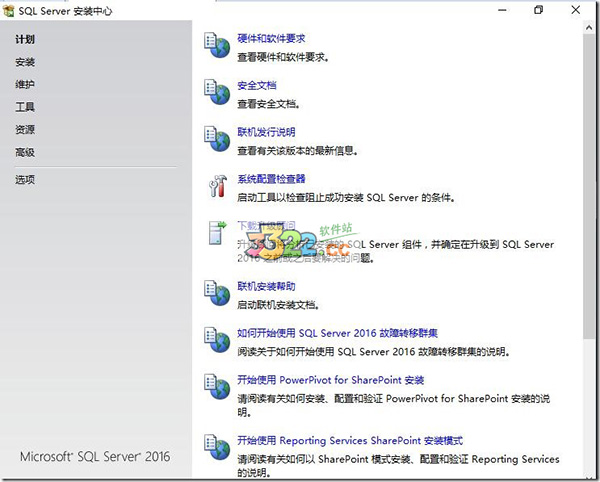
Task: Switch to the 安装 page
Action: [x=25, y=62]
